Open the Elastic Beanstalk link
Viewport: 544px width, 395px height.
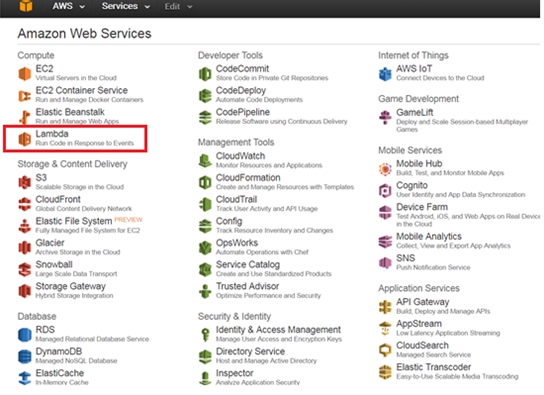(70, 112)
